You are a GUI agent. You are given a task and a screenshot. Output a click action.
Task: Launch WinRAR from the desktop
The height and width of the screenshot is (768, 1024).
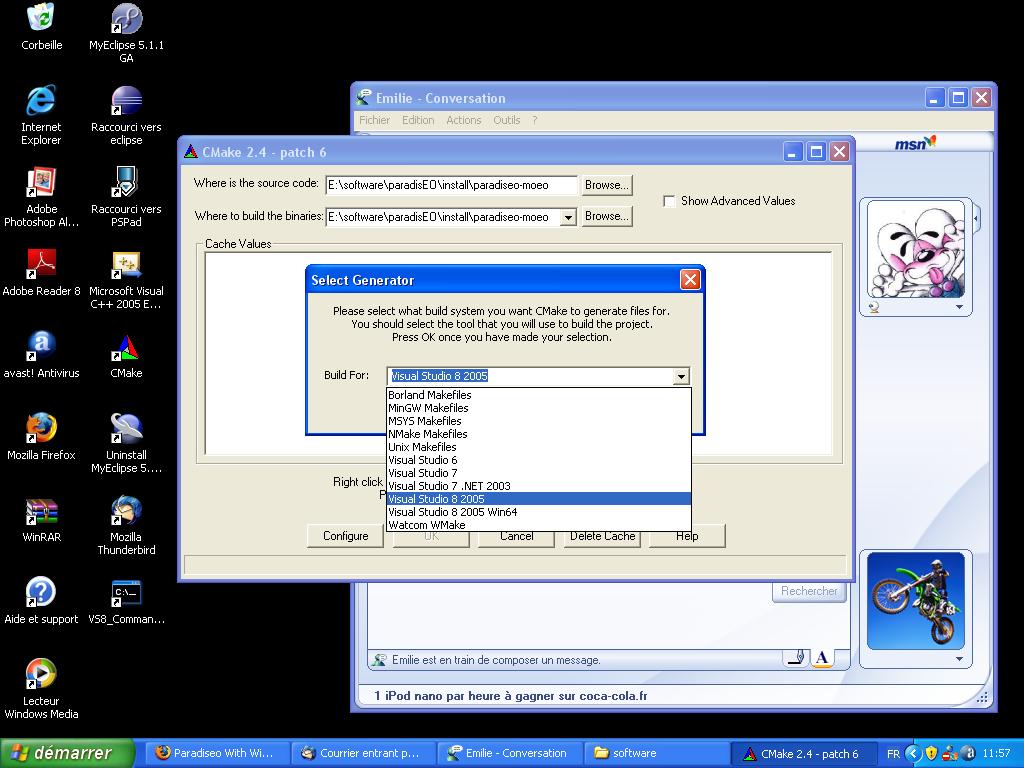pyautogui.click(x=41, y=512)
